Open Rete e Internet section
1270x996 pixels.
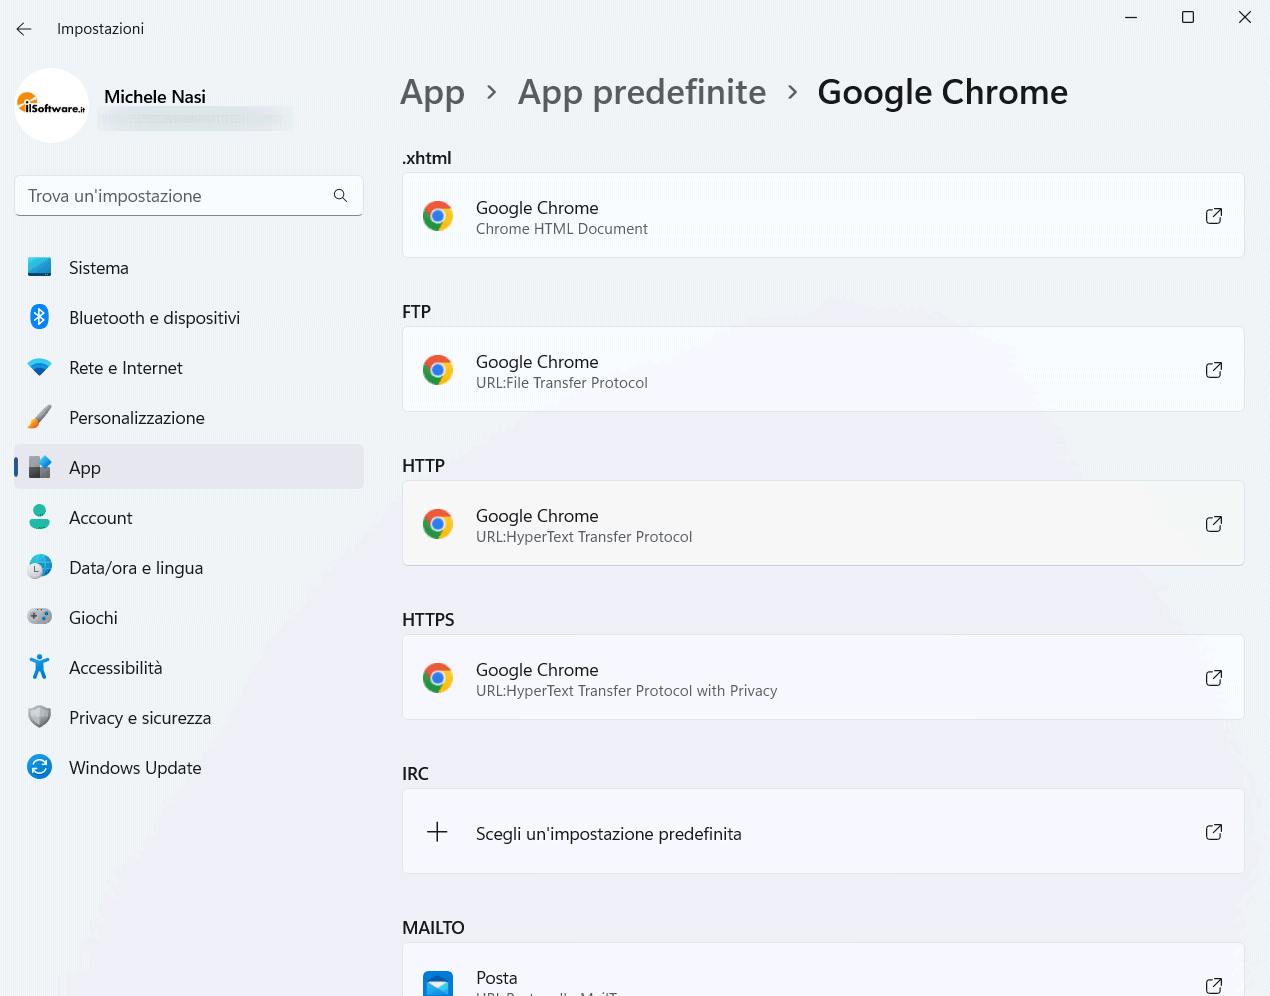click(189, 368)
